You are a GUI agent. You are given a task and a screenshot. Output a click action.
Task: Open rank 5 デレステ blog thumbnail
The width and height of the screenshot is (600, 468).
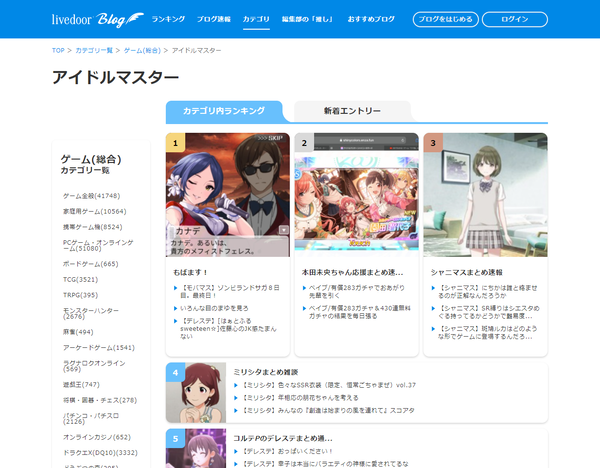[196, 448]
